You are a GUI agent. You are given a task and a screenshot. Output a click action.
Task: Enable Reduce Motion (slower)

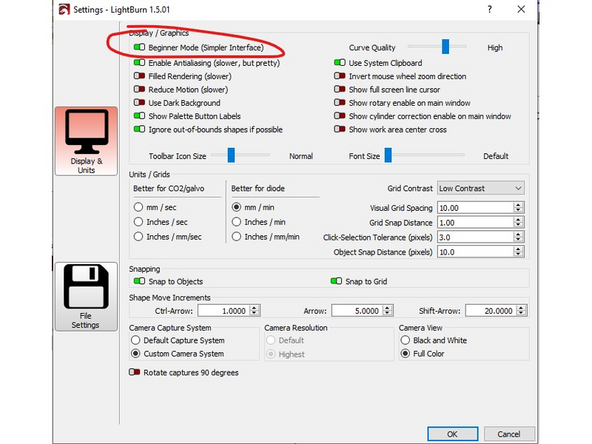coord(139,89)
